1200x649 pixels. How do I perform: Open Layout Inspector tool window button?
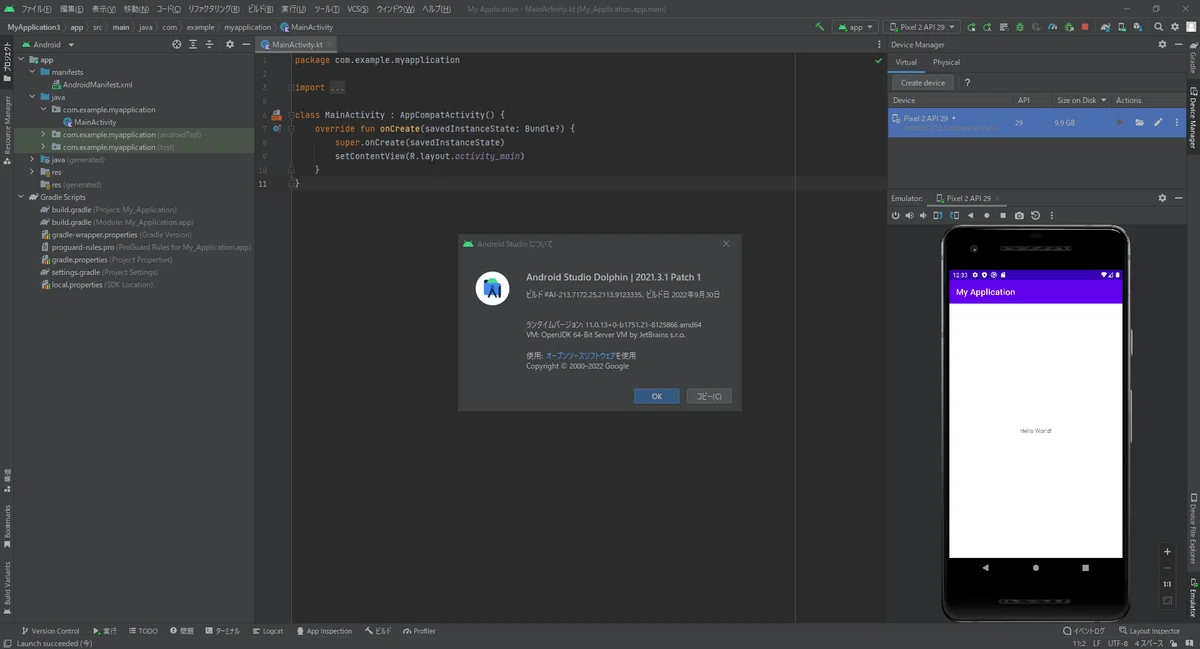pos(1150,631)
